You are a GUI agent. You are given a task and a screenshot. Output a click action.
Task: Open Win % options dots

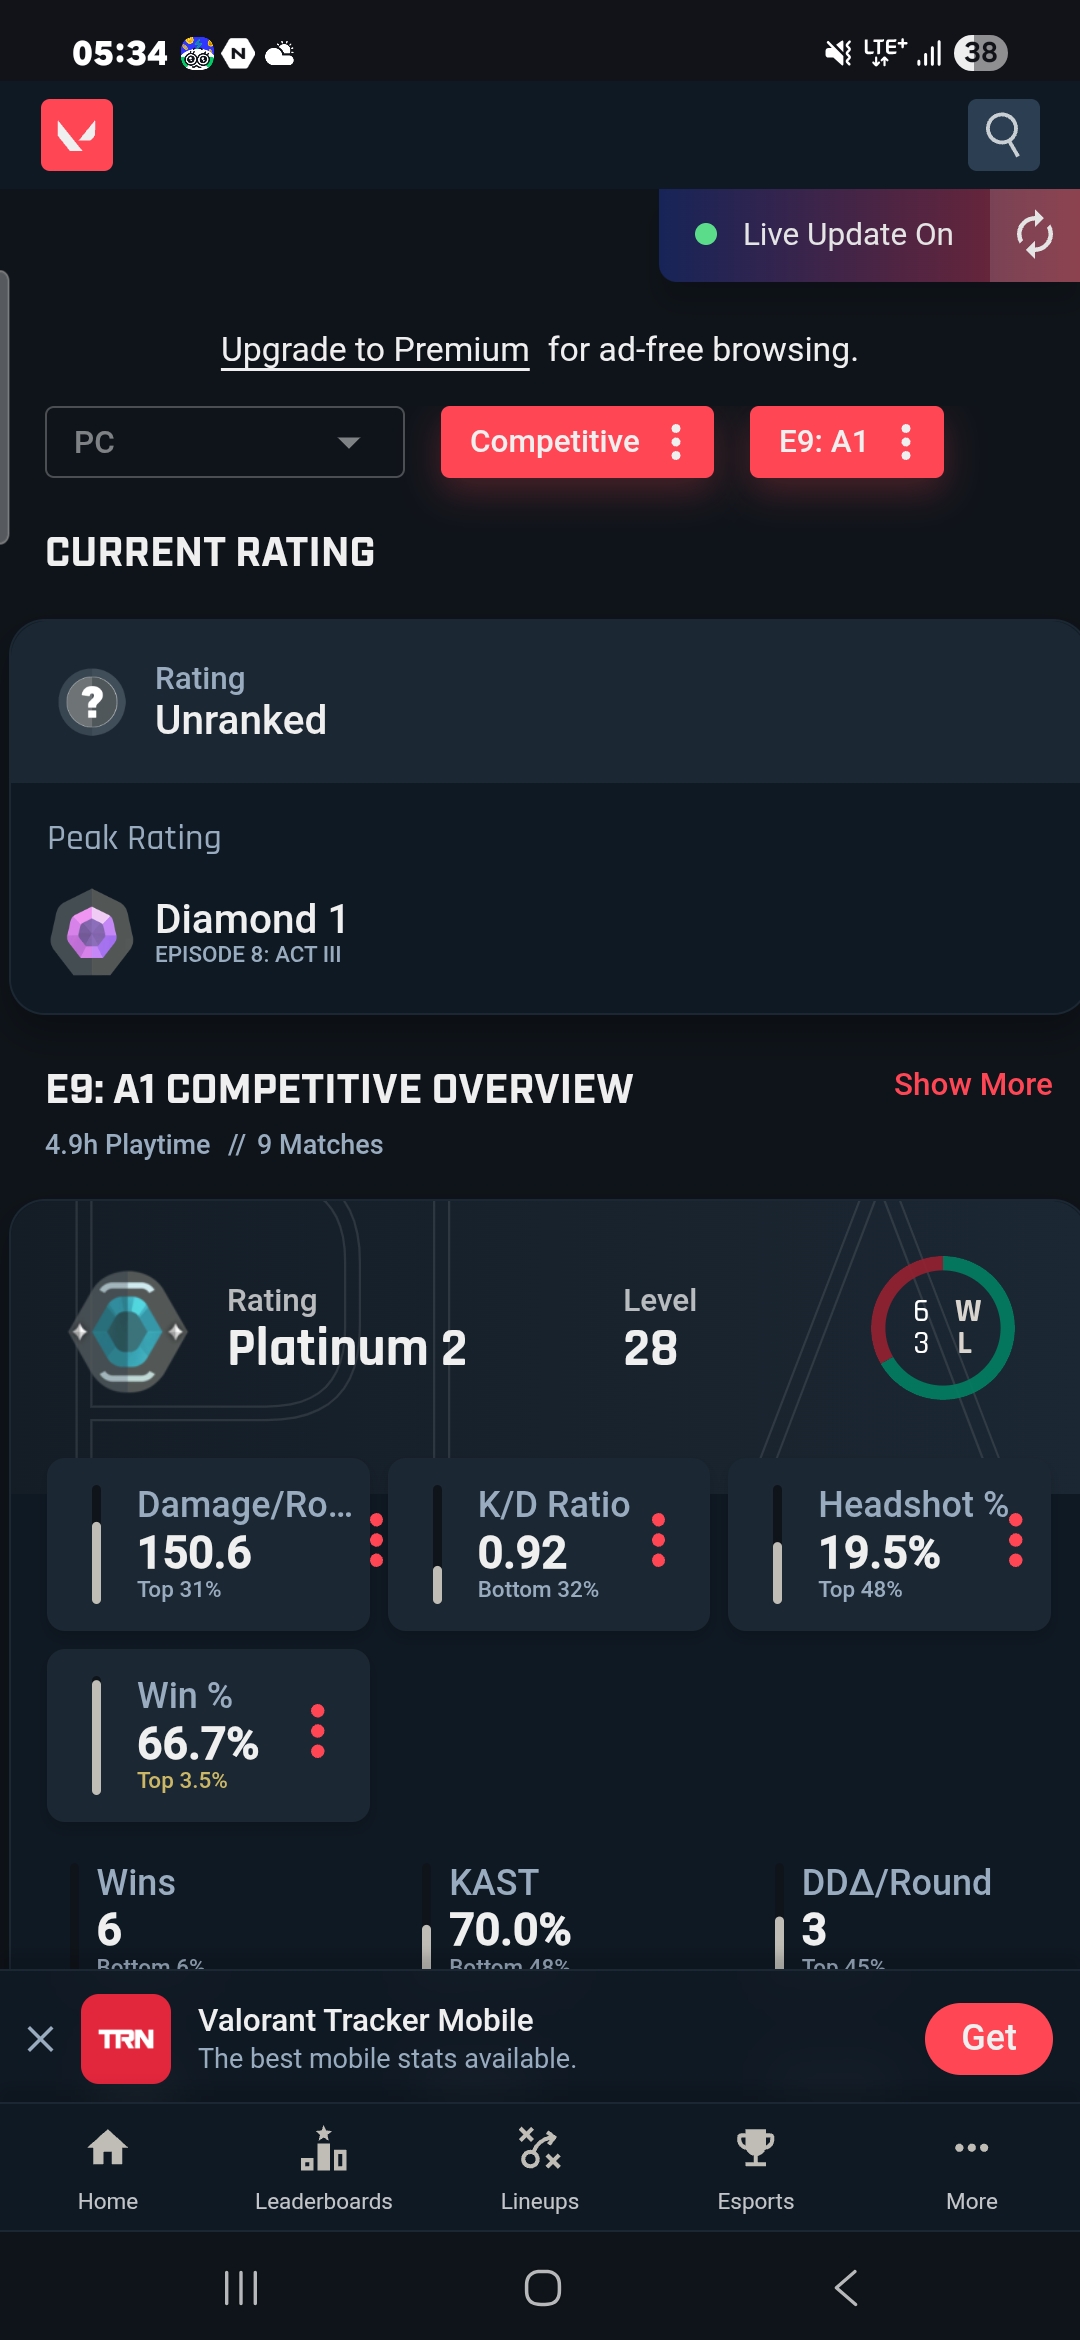(x=318, y=1731)
